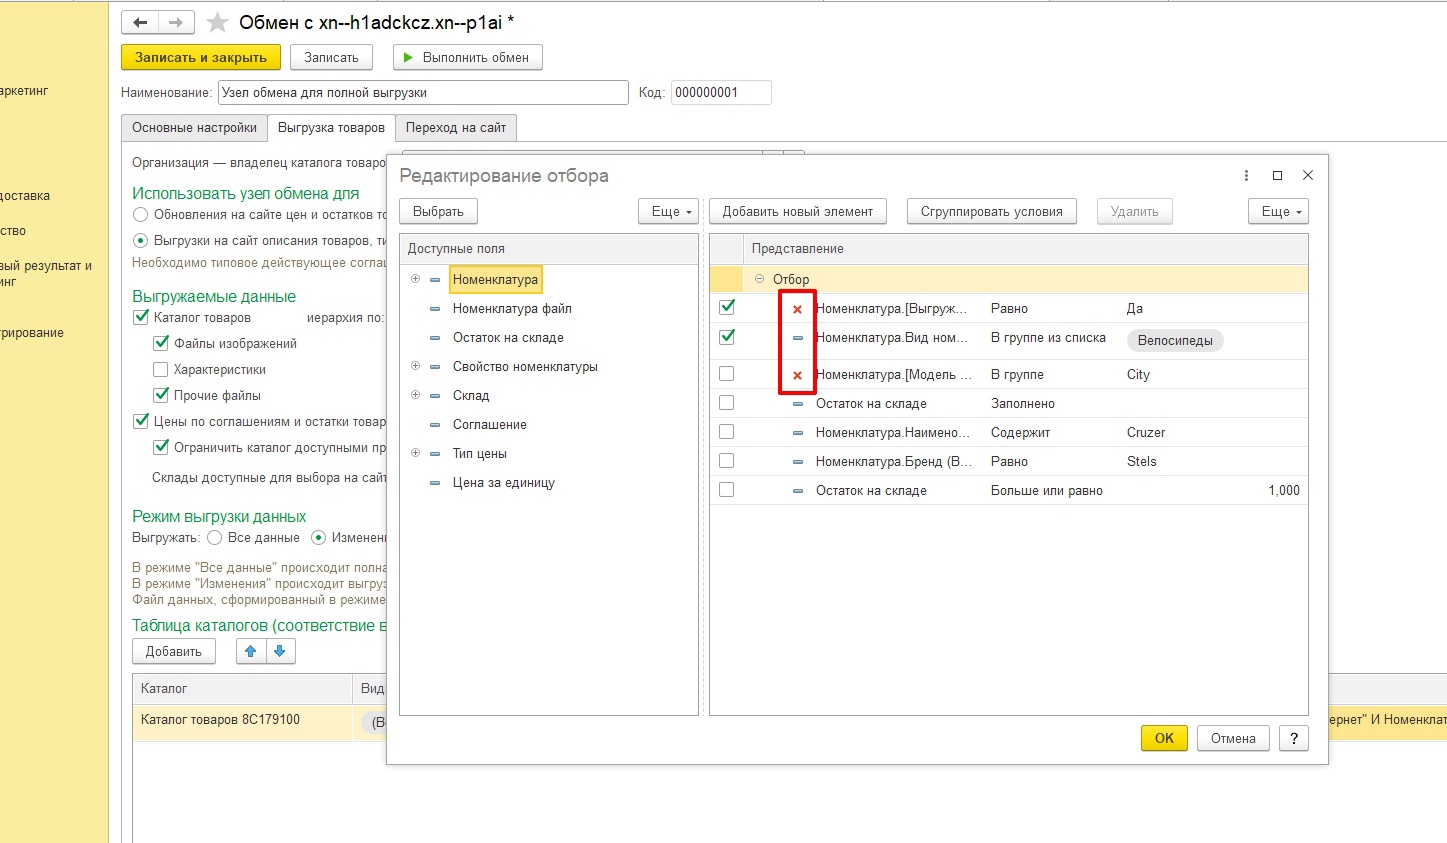Image resolution: width=1447 pixels, height=843 pixels.
Task: Enable the 'Остаток на складе' Заполнено filter
Action: tap(727, 403)
